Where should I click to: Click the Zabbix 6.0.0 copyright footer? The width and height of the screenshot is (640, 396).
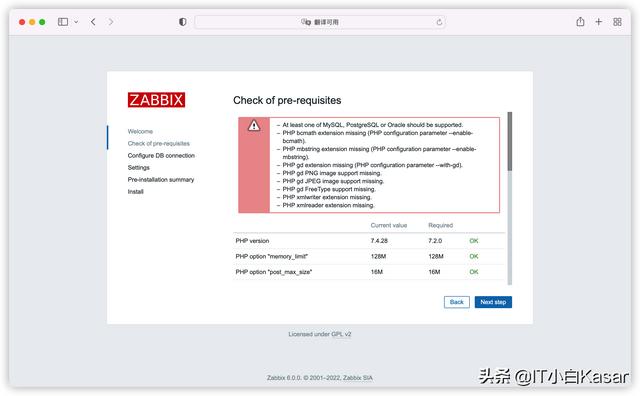(320, 378)
